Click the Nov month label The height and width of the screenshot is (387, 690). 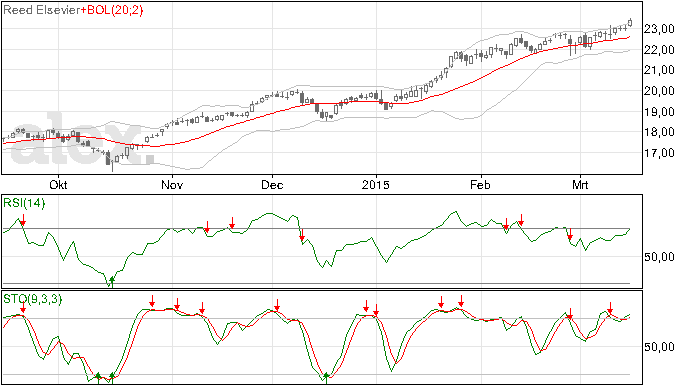tap(172, 184)
